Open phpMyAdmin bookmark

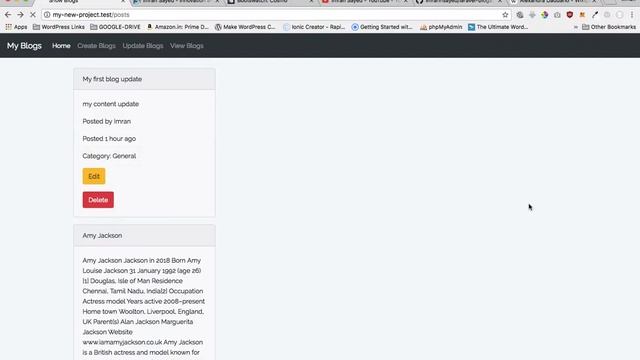tap(441, 27)
